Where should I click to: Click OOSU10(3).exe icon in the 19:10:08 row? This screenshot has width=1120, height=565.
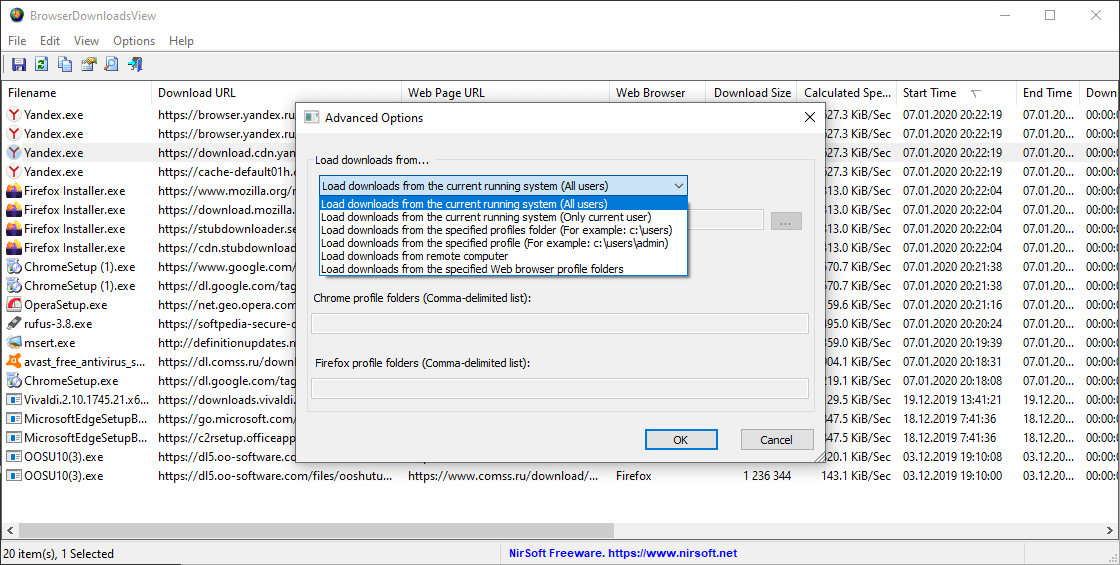[x=14, y=456]
